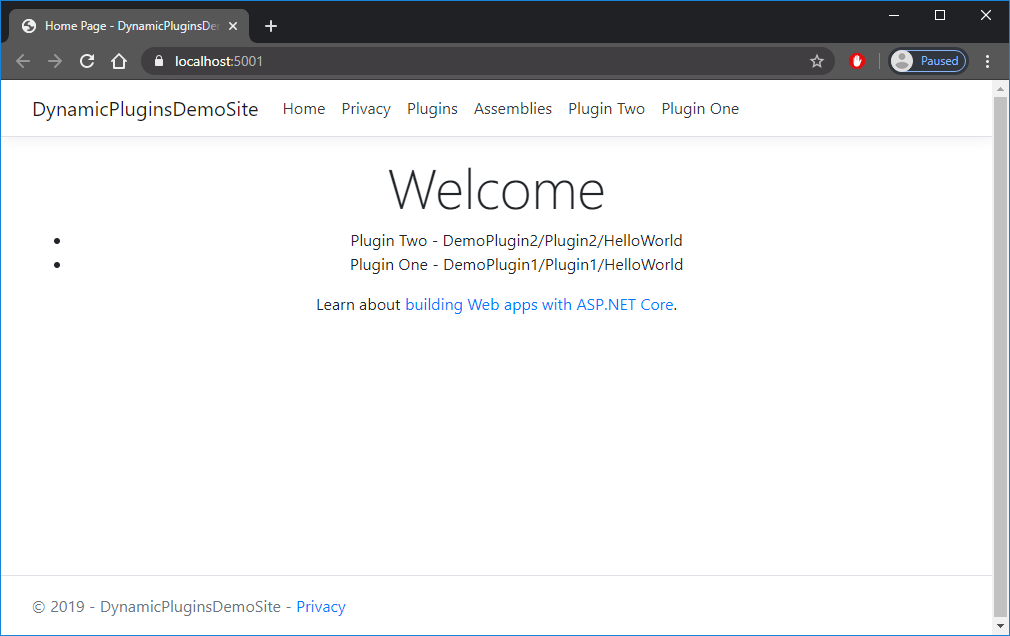Click the browser Back arrow button
This screenshot has height=636, width=1010.
coord(23,61)
